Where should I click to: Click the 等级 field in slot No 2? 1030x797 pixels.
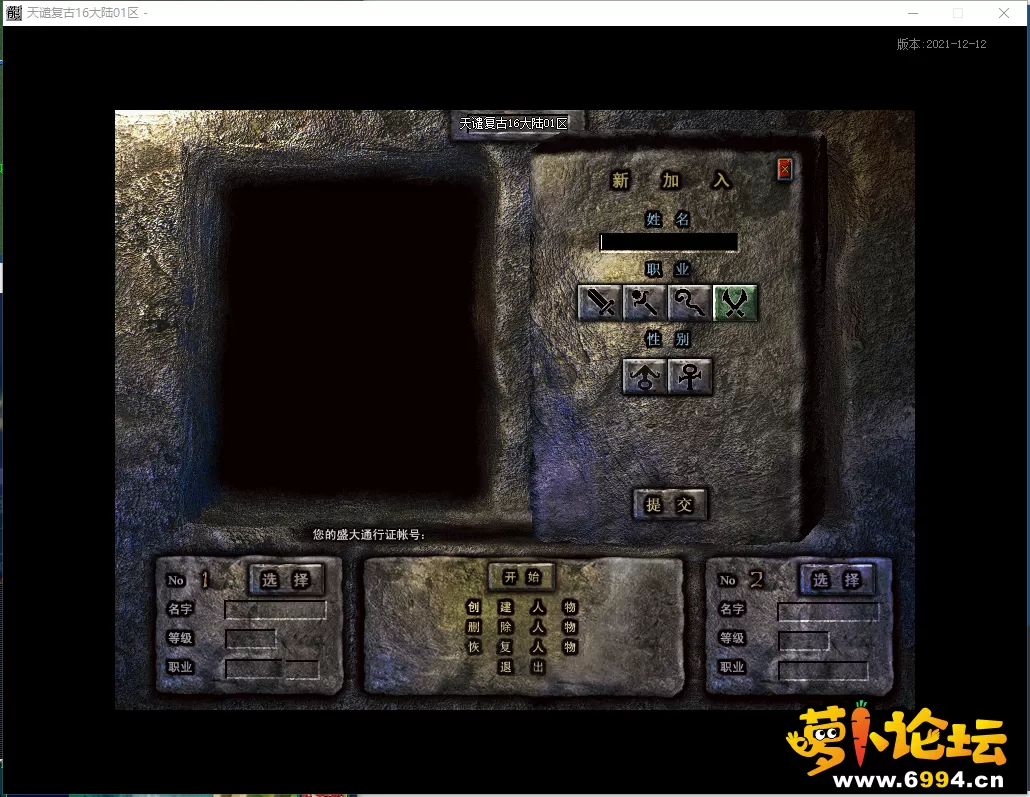pyautogui.click(x=803, y=641)
